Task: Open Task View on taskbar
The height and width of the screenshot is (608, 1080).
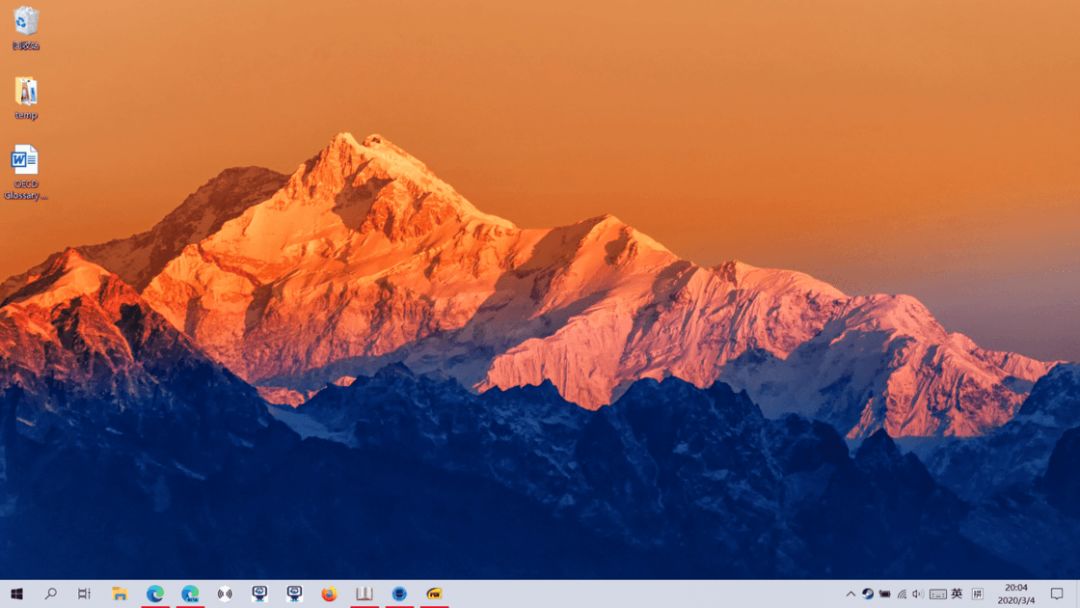Action: pos(84,594)
